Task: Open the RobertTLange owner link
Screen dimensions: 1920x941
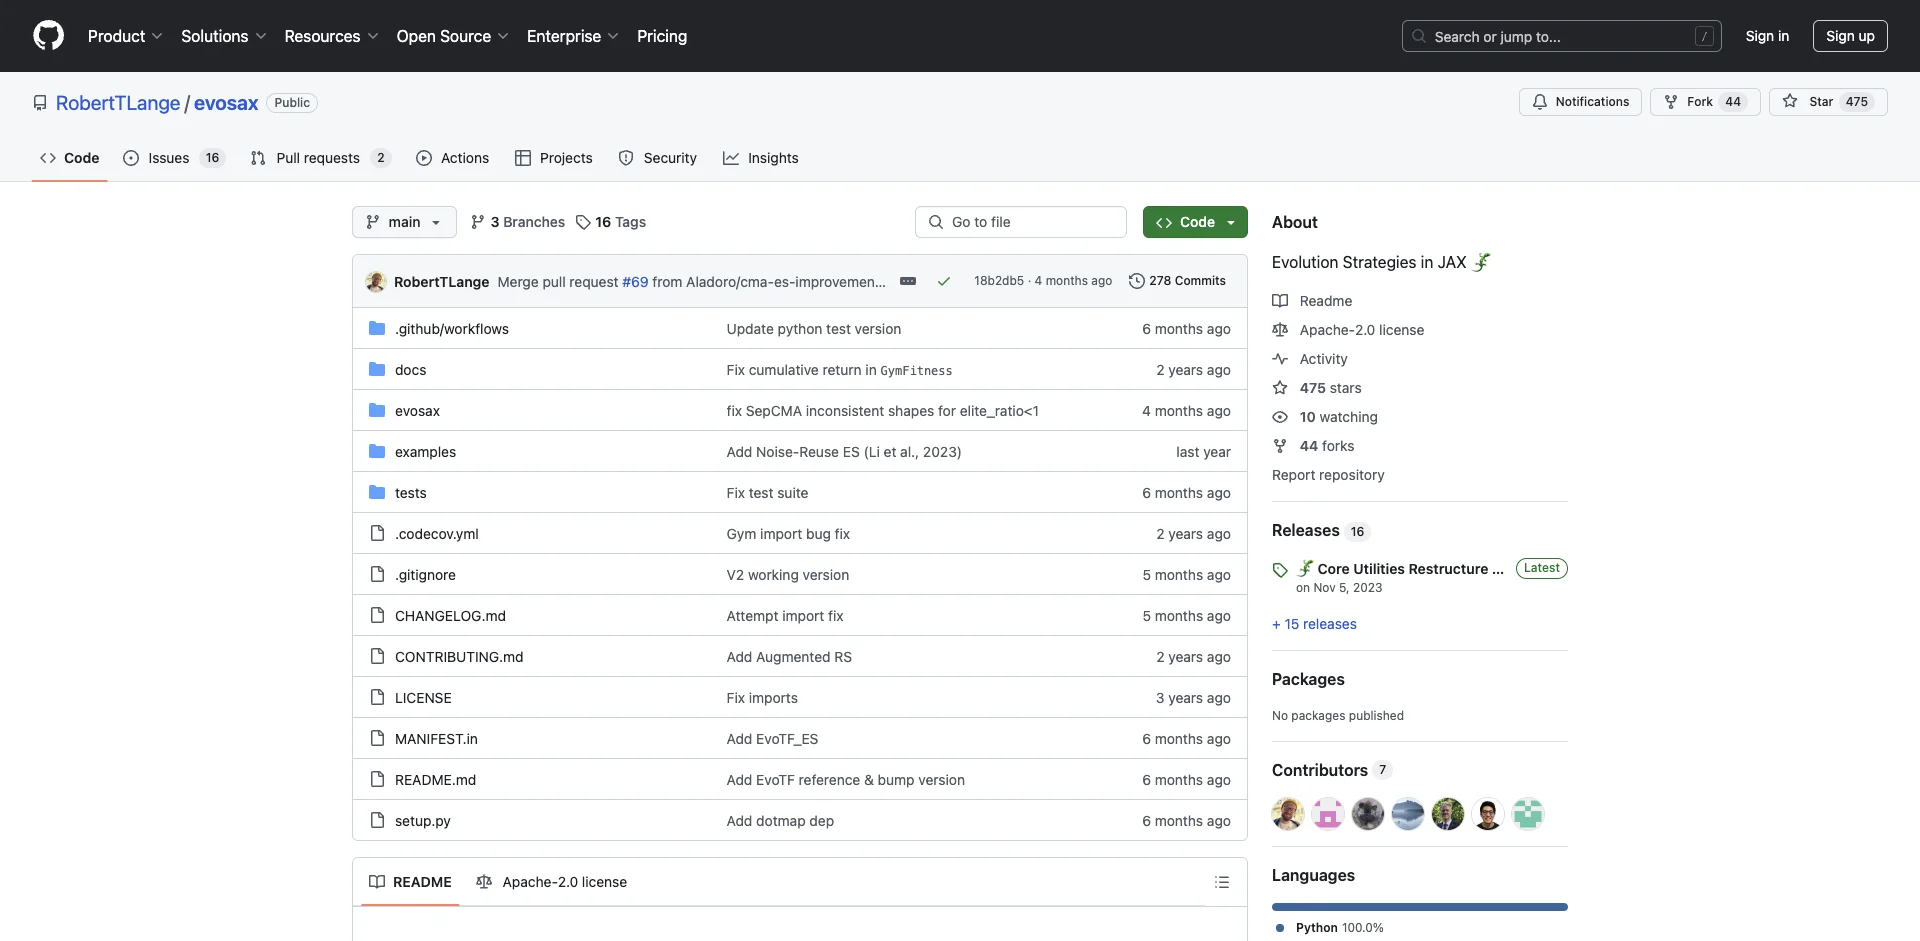Action: 118,103
